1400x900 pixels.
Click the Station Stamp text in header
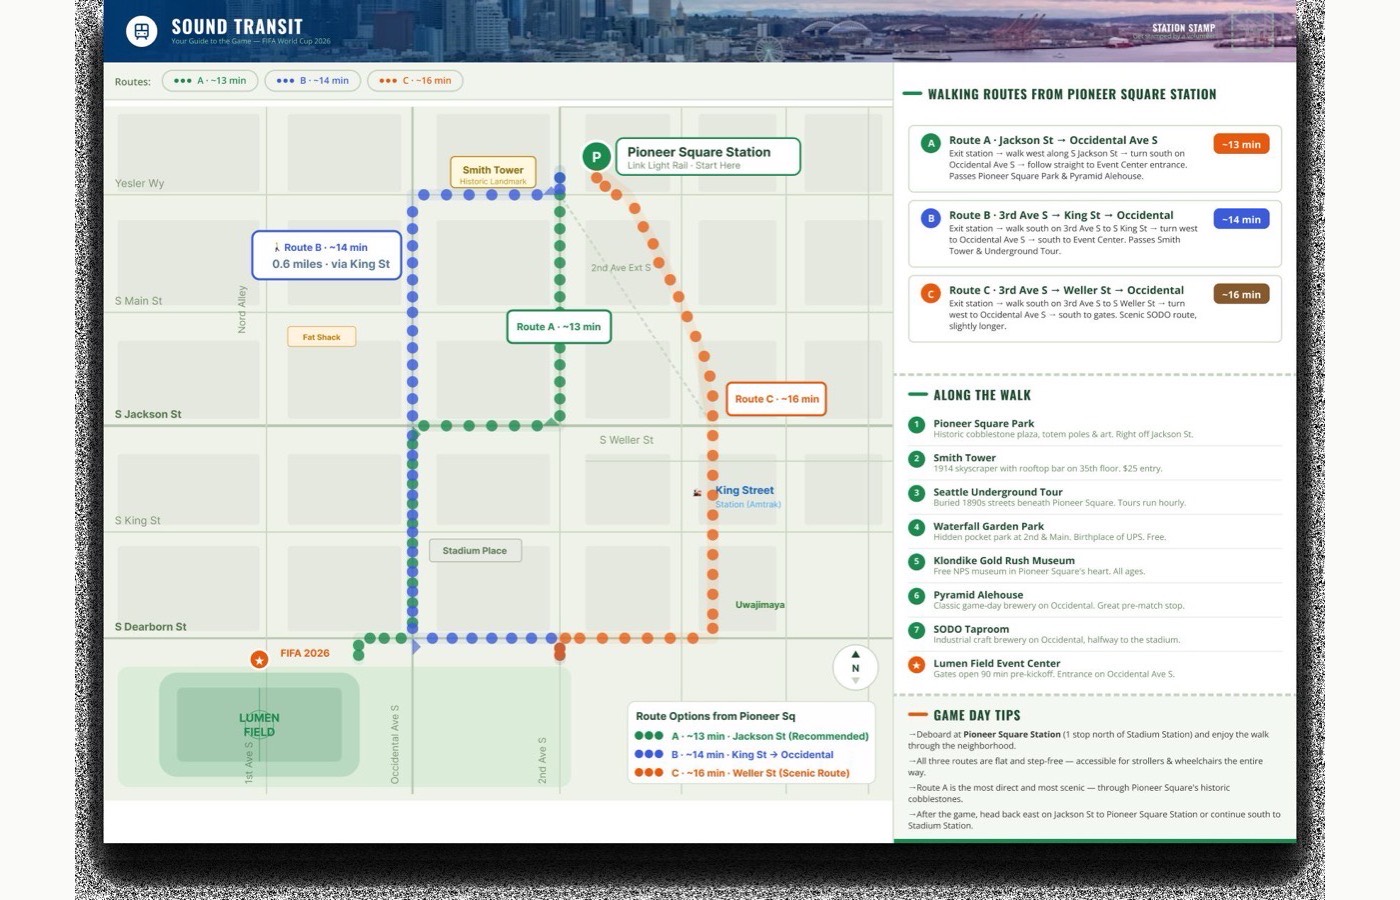coord(1183,28)
